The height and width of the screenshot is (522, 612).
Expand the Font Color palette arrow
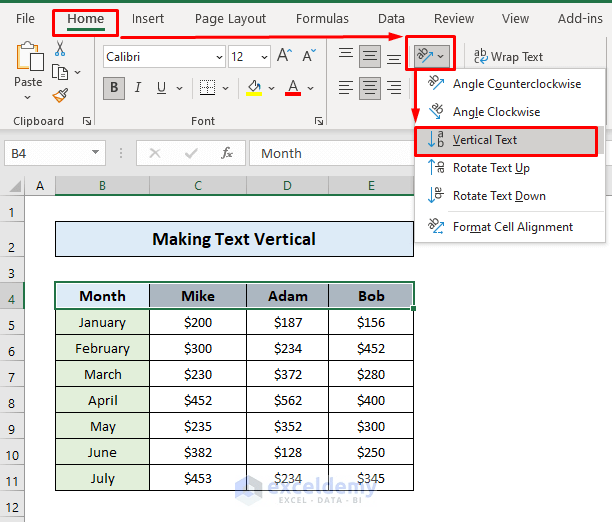(x=310, y=88)
